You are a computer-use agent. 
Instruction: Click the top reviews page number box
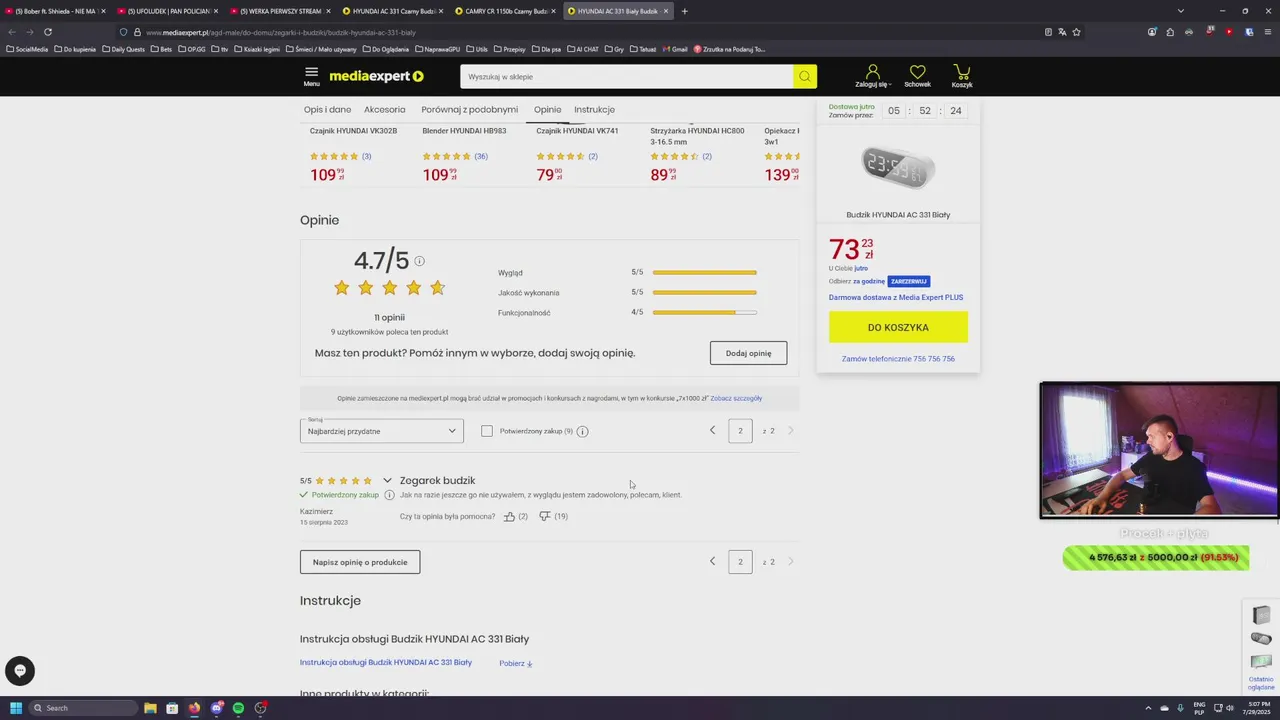pos(740,431)
